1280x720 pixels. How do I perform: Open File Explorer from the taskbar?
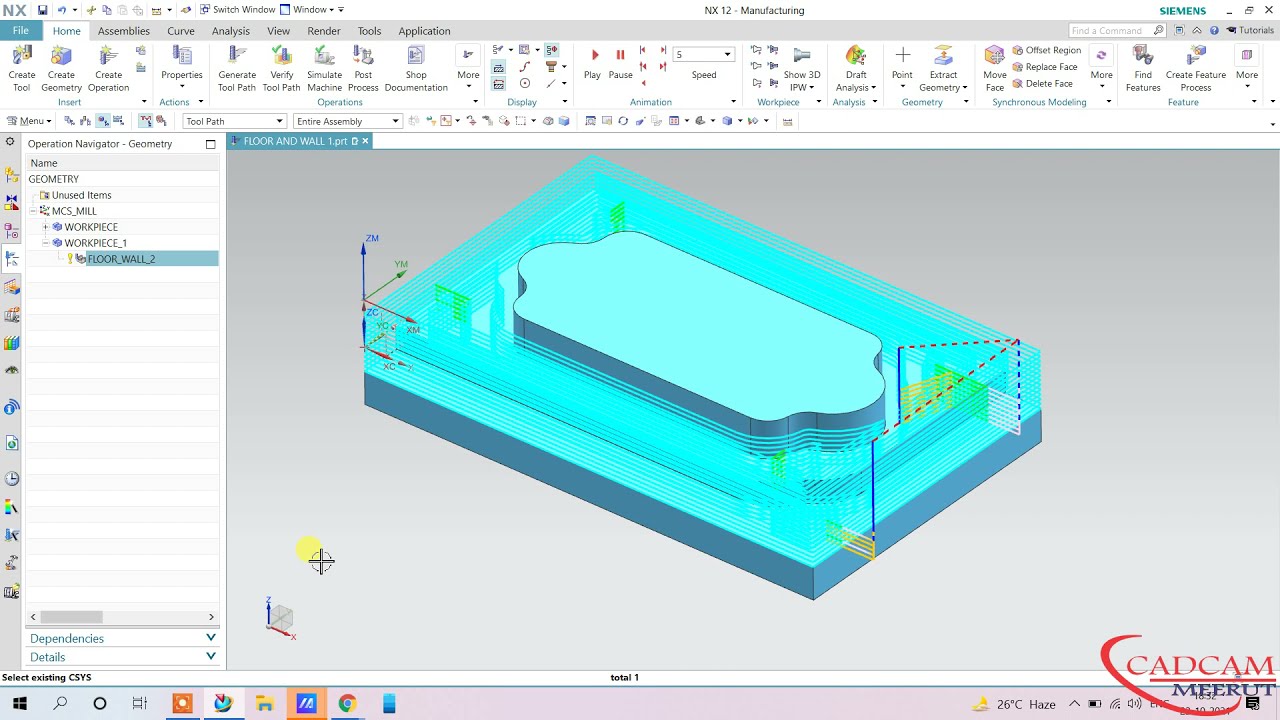click(x=264, y=704)
